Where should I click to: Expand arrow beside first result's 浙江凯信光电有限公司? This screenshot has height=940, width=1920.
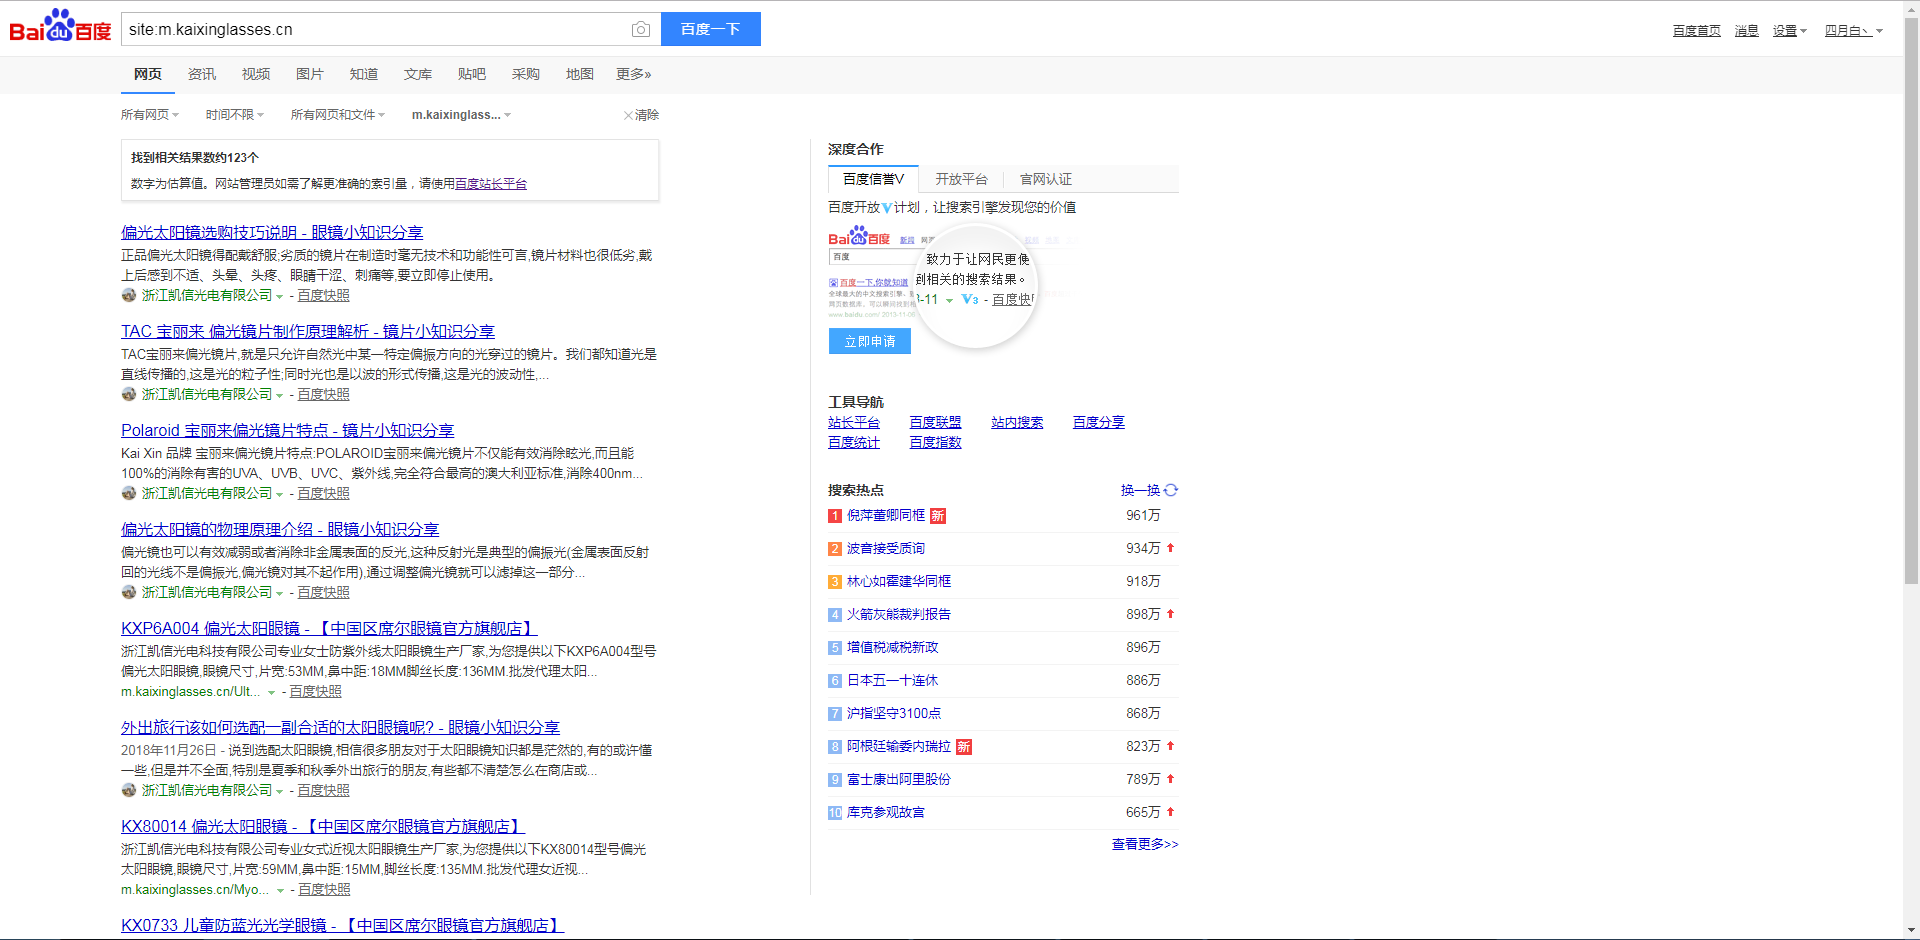[279, 297]
